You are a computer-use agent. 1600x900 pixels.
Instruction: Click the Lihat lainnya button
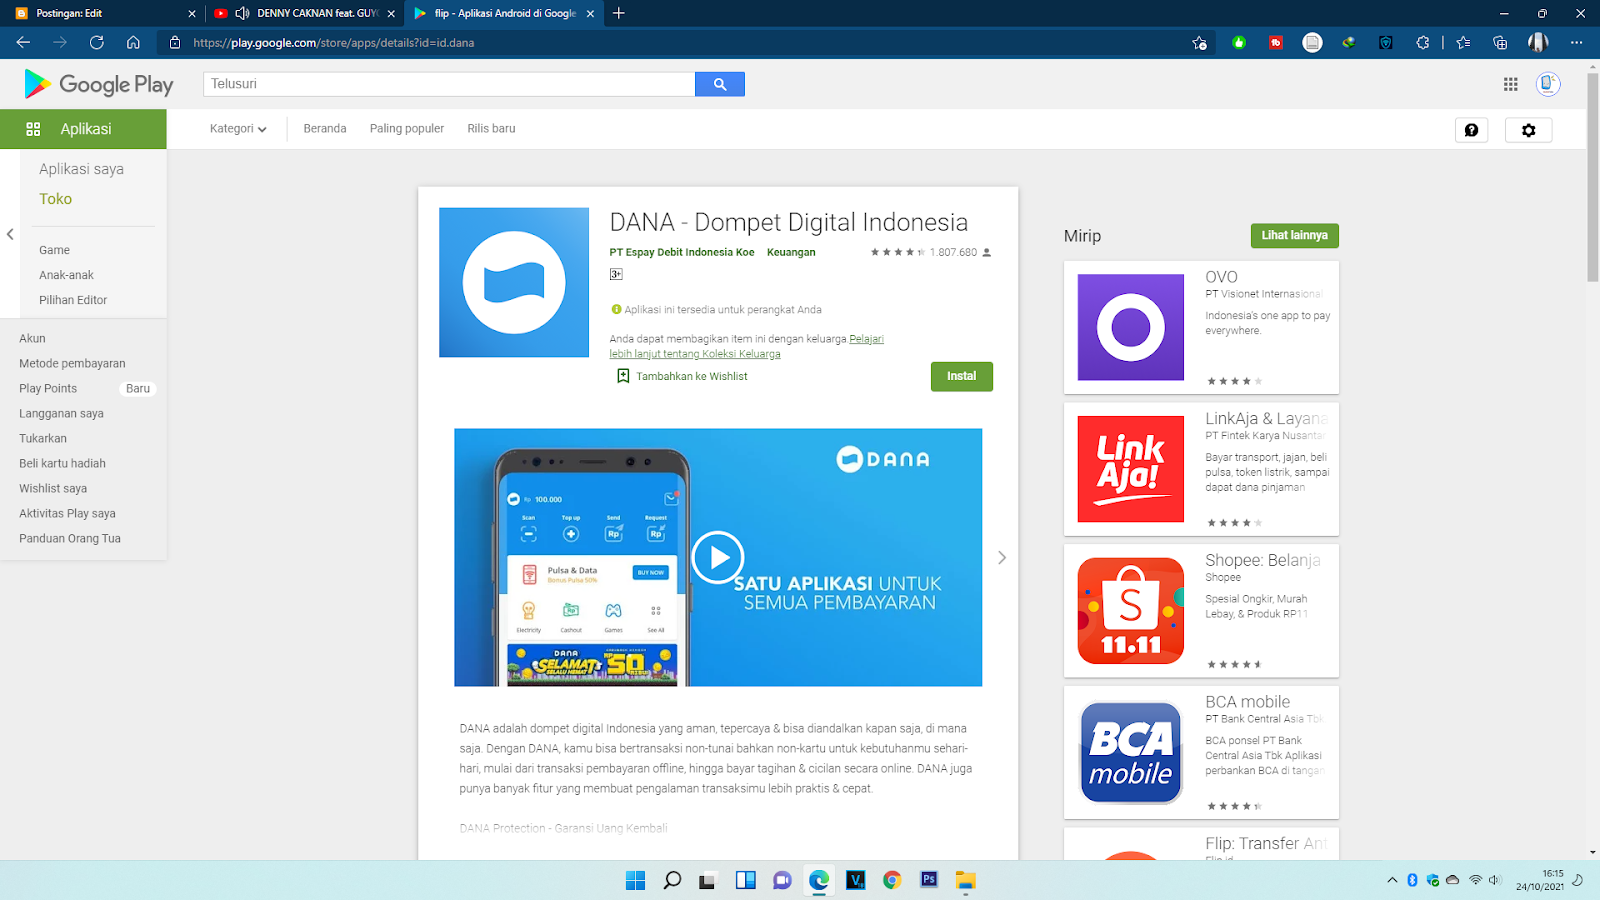(1294, 235)
